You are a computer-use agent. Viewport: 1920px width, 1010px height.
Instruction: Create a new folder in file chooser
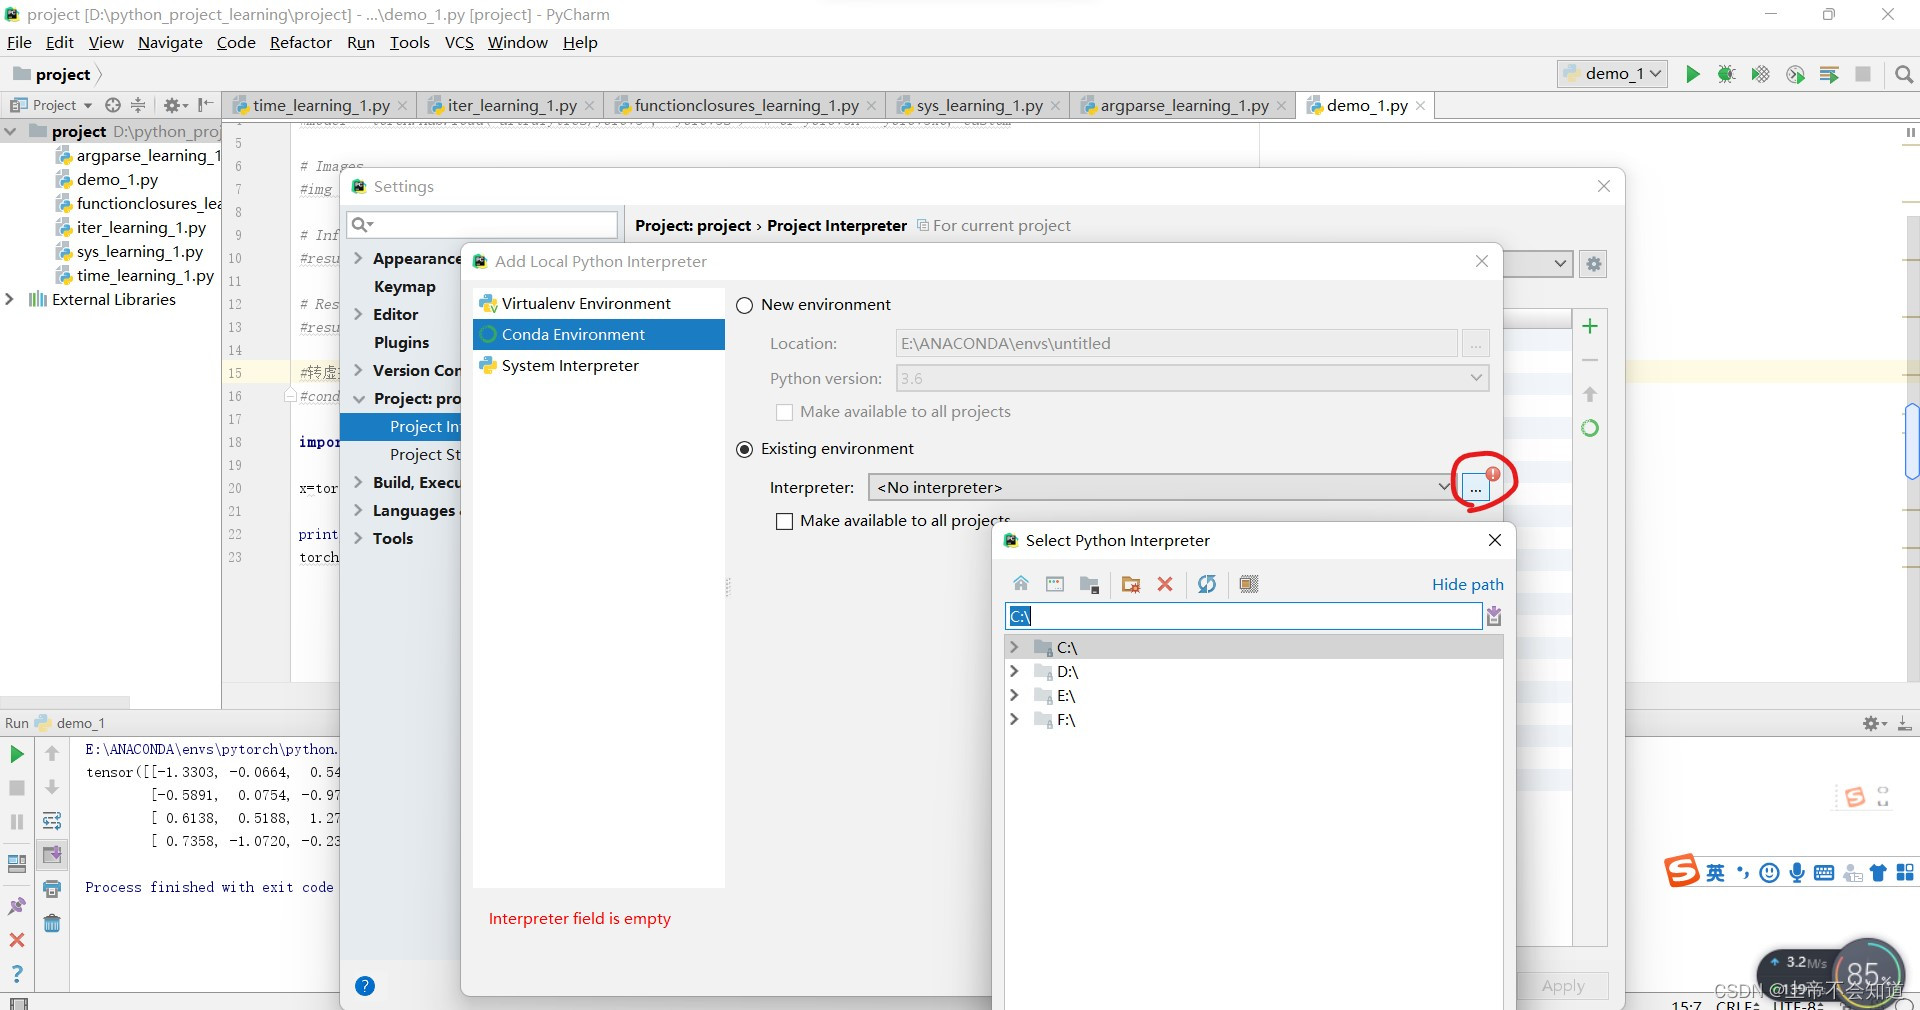click(x=1131, y=584)
